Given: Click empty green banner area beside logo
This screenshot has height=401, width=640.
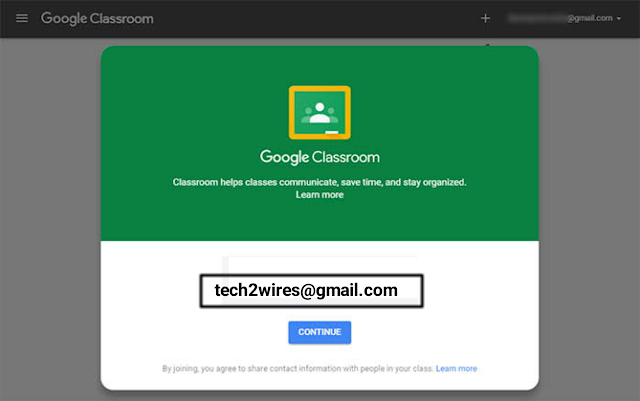Looking at the screenshot, I should 196,112.
